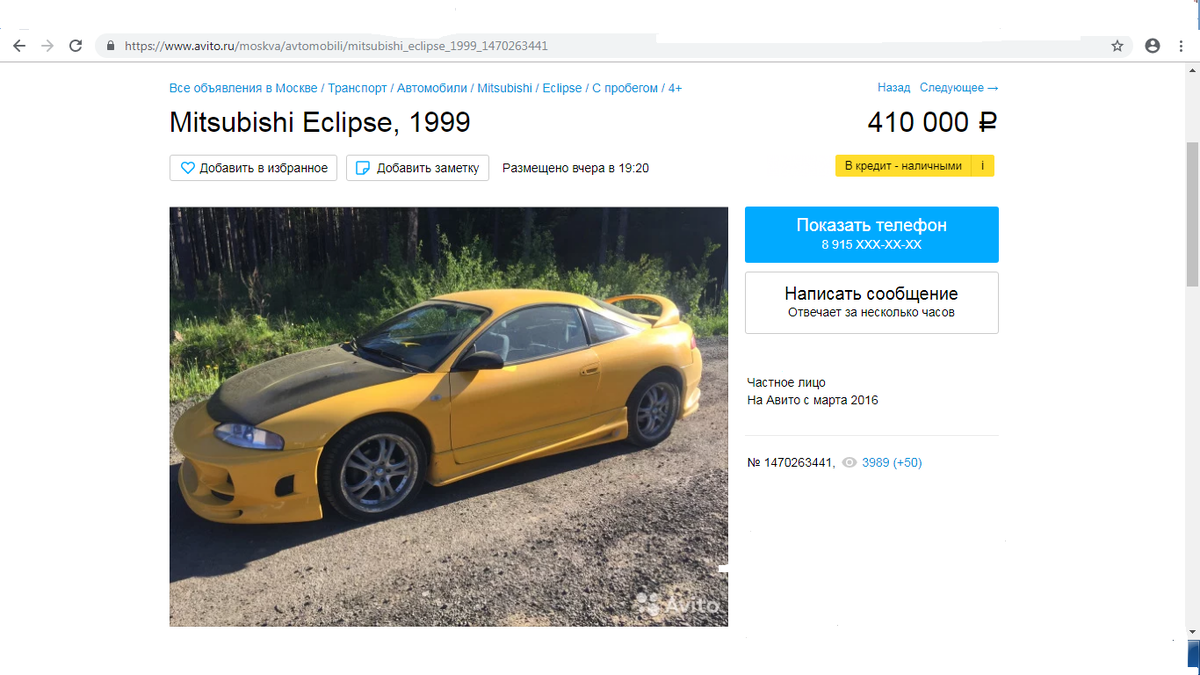1200x675 pixels.
Task: Open the Chrome profile avatar icon
Action: click(1152, 46)
